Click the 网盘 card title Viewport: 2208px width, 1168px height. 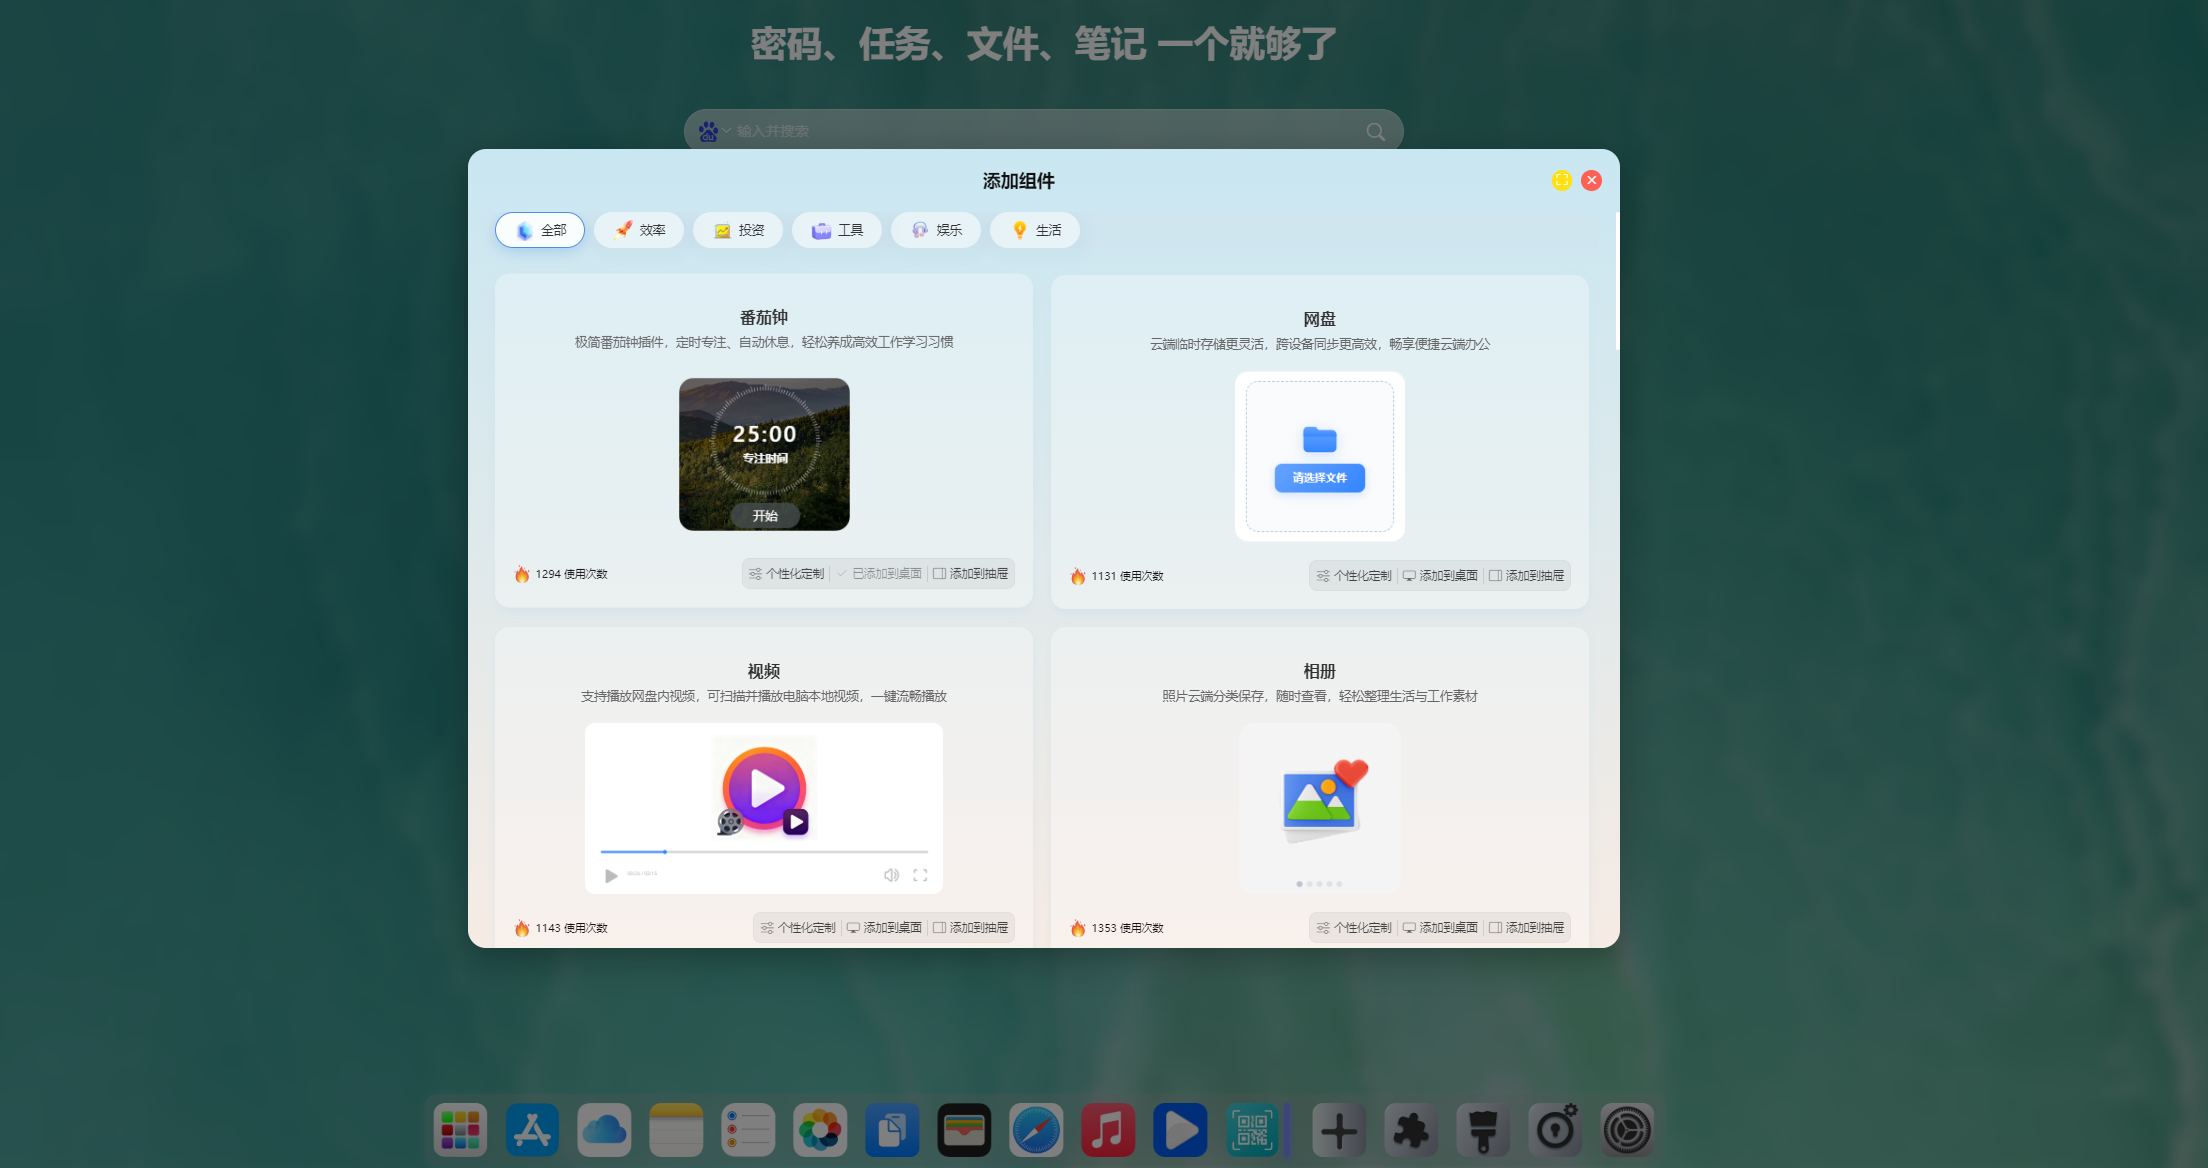(1320, 320)
